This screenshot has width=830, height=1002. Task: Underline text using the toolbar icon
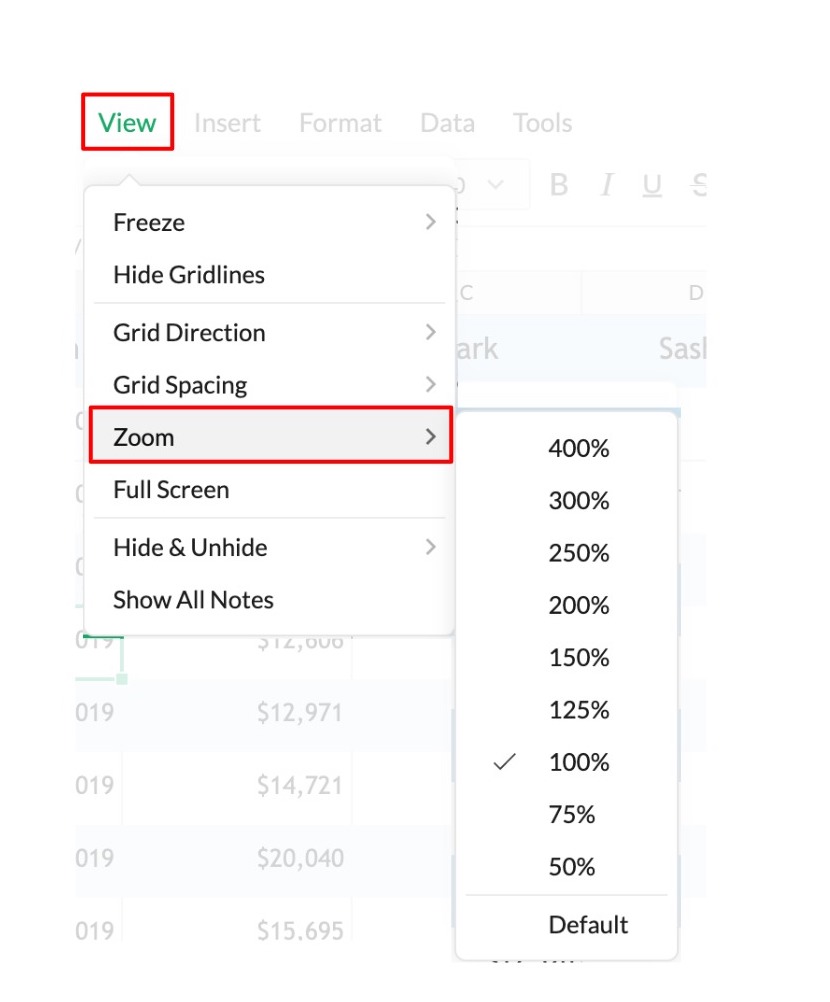(x=652, y=185)
